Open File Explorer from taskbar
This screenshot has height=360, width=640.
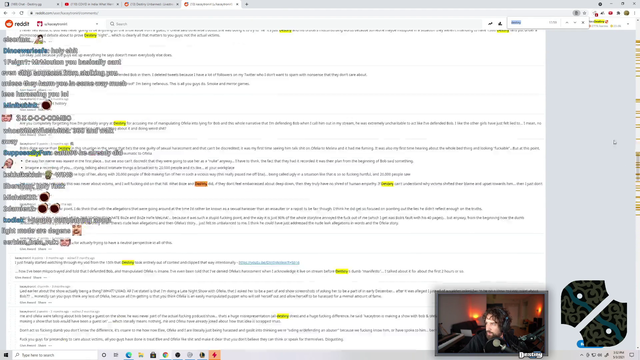click(x=141, y=355)
